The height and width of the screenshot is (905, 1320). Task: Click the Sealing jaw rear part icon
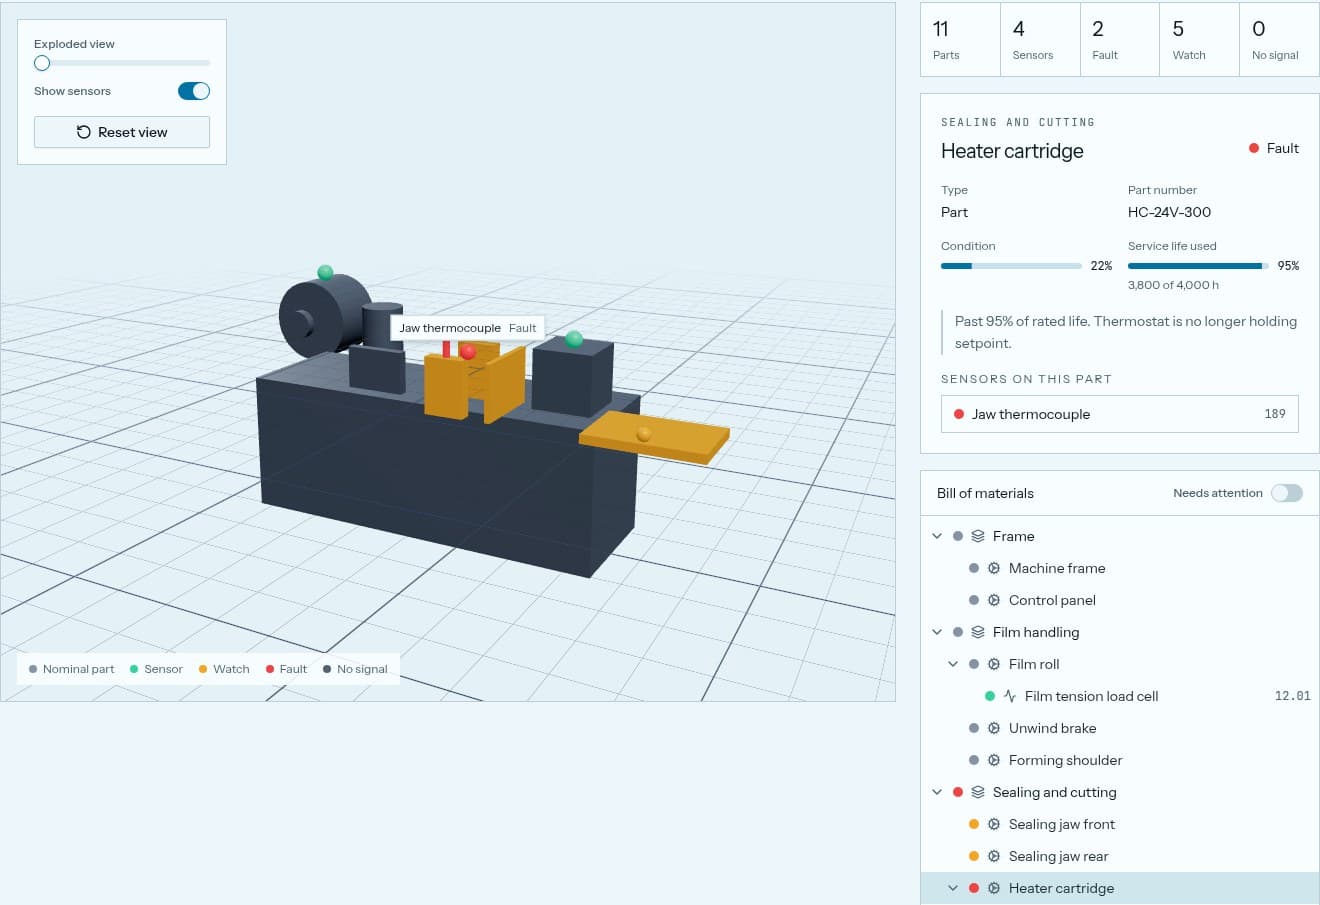coord(994,856)
